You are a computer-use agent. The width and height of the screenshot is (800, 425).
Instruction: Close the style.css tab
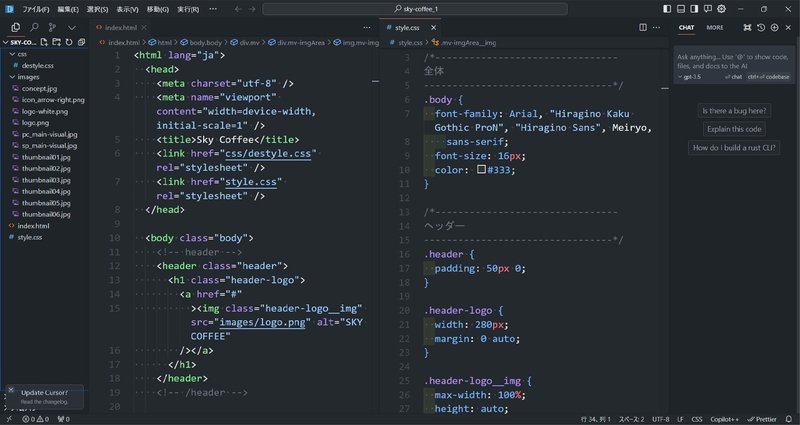[x=434, y=28]
